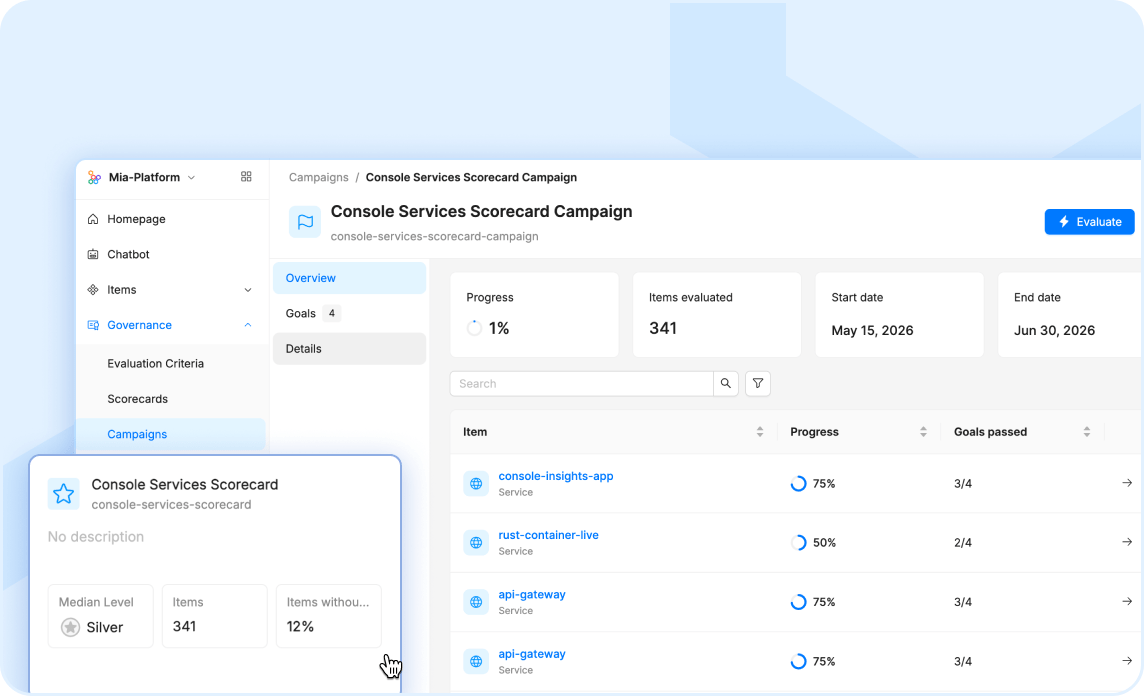
Task: Open the grid apps icon in sidebar header
Action: click(246, 177)
